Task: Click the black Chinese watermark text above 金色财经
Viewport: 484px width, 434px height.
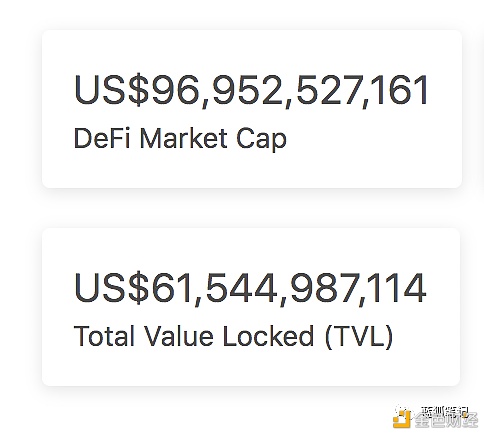Action: (444, 412)
